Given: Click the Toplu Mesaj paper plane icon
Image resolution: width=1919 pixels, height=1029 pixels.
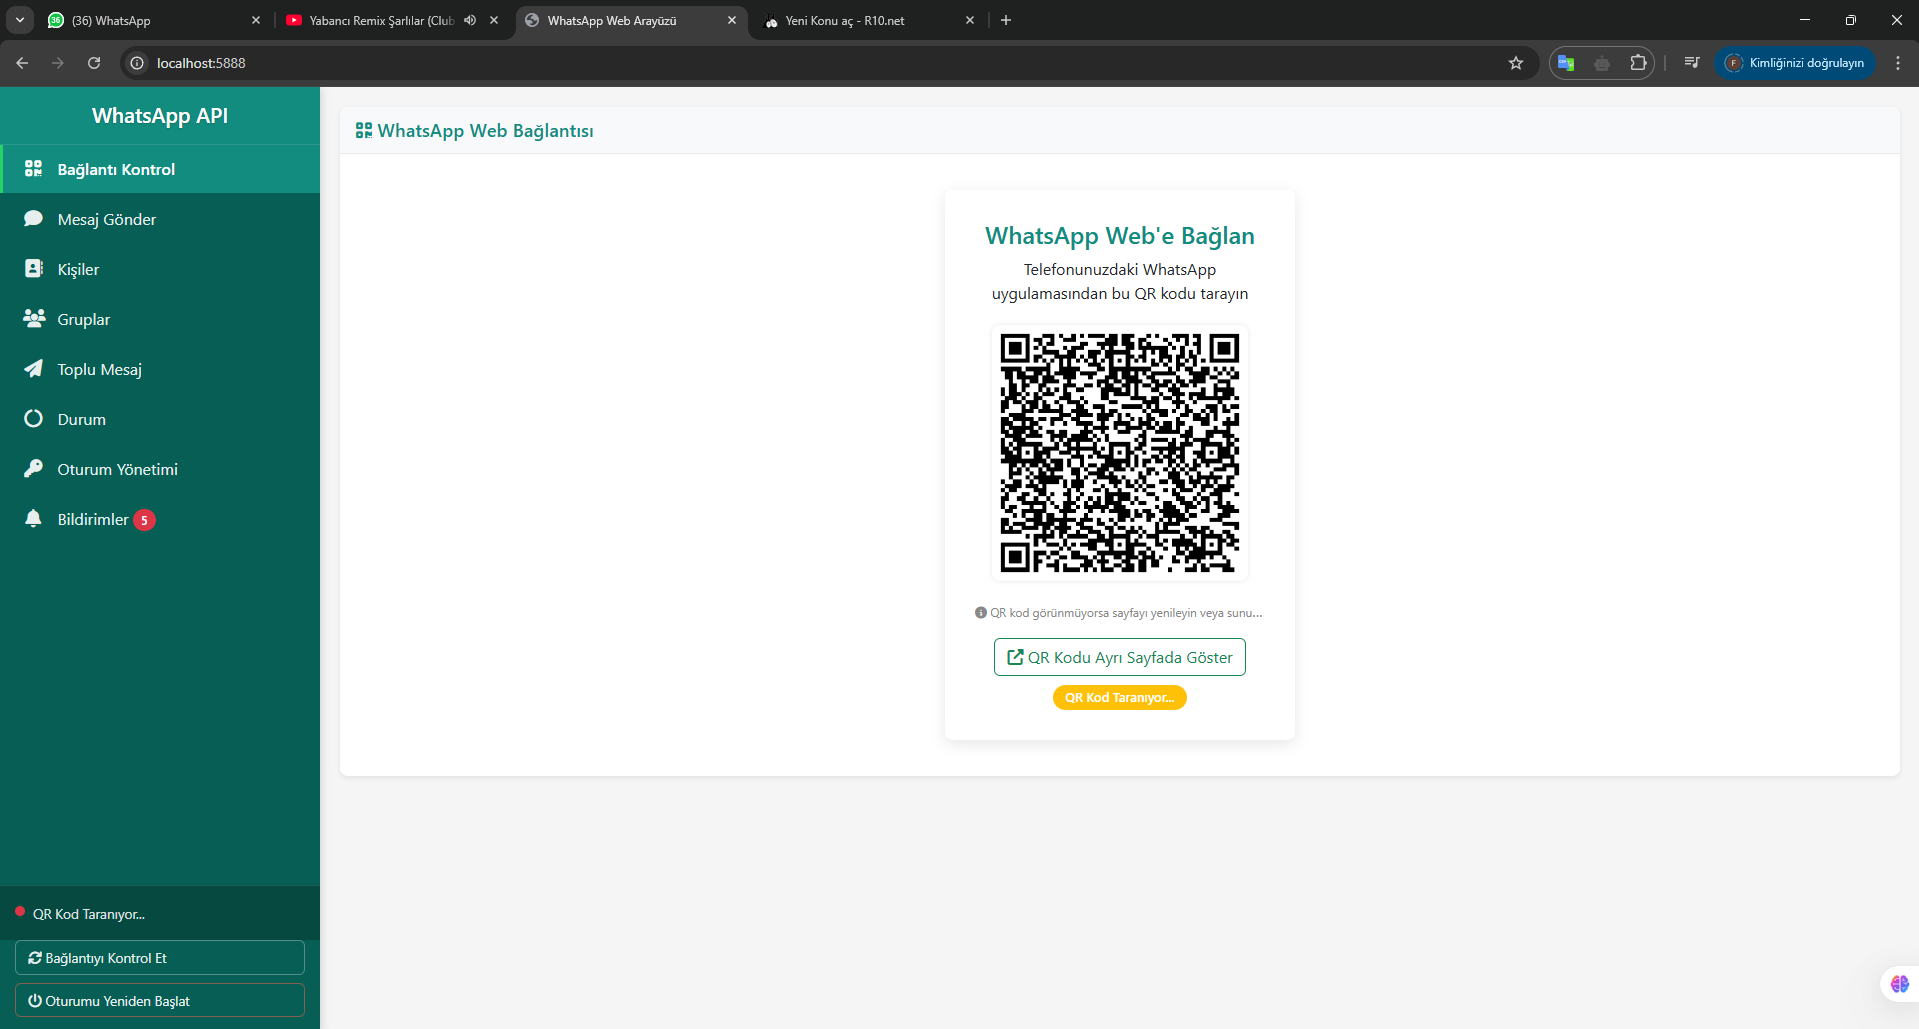Looking at the screenshot, I should (x=34, y=368).
